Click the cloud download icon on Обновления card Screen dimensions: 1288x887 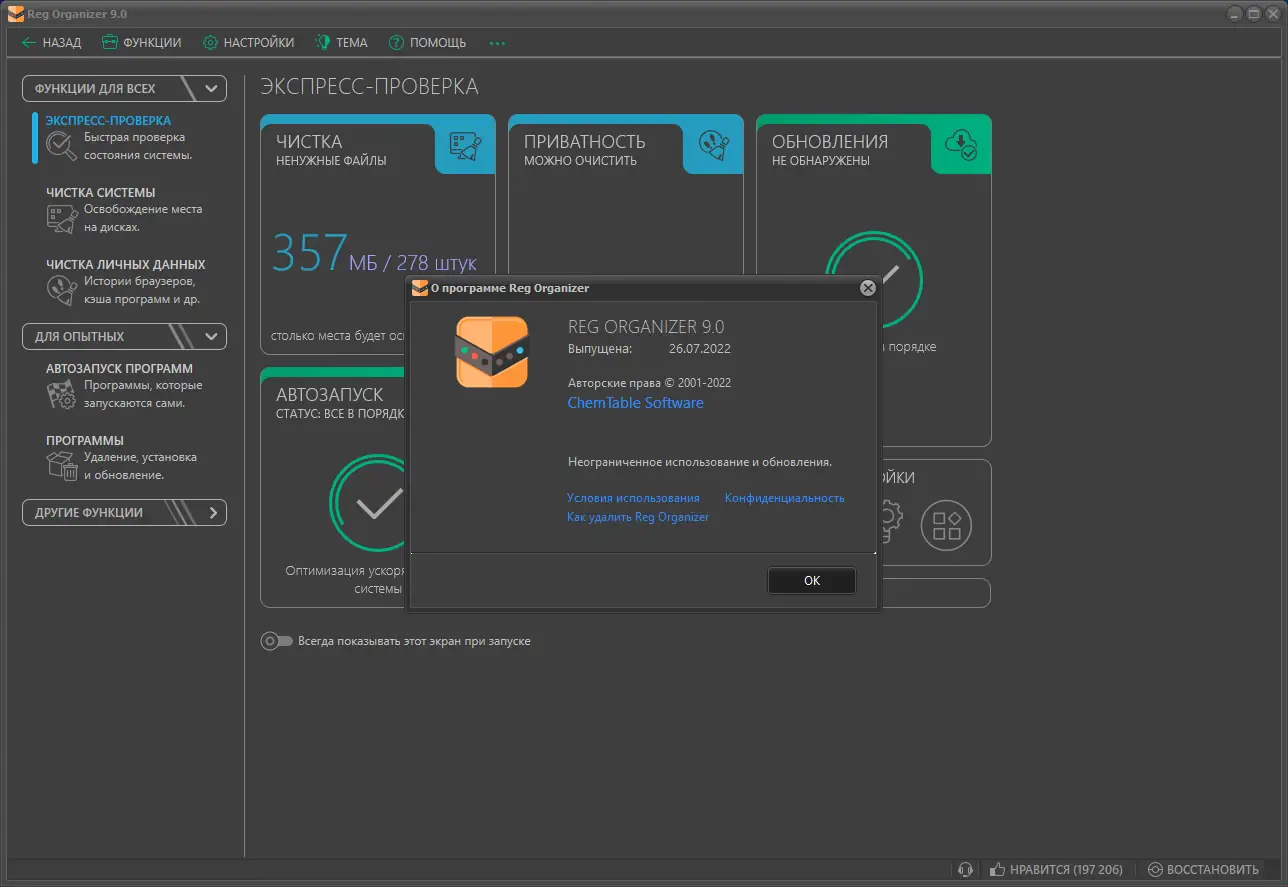(960, 145)
